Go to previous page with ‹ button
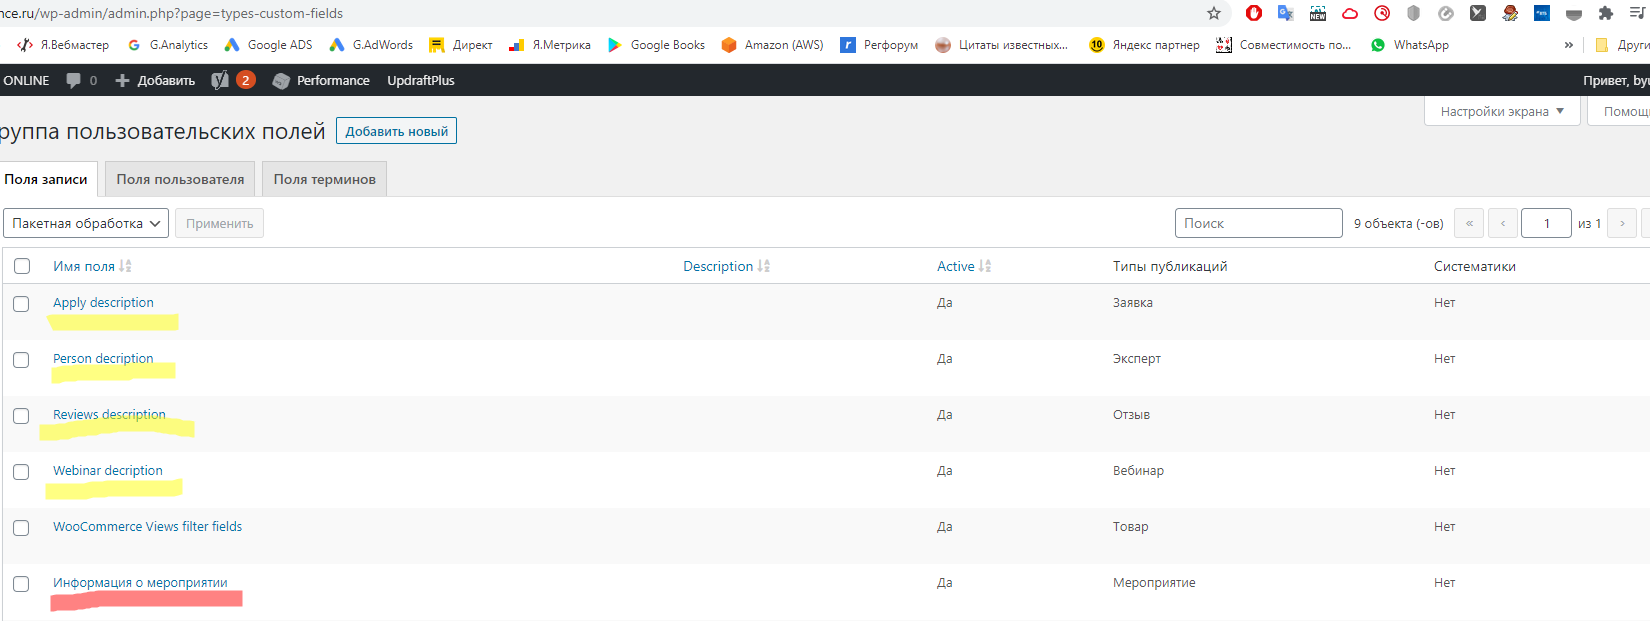Image resolution: width=1650 pixels, height=621 pixels. [1503, 223]
